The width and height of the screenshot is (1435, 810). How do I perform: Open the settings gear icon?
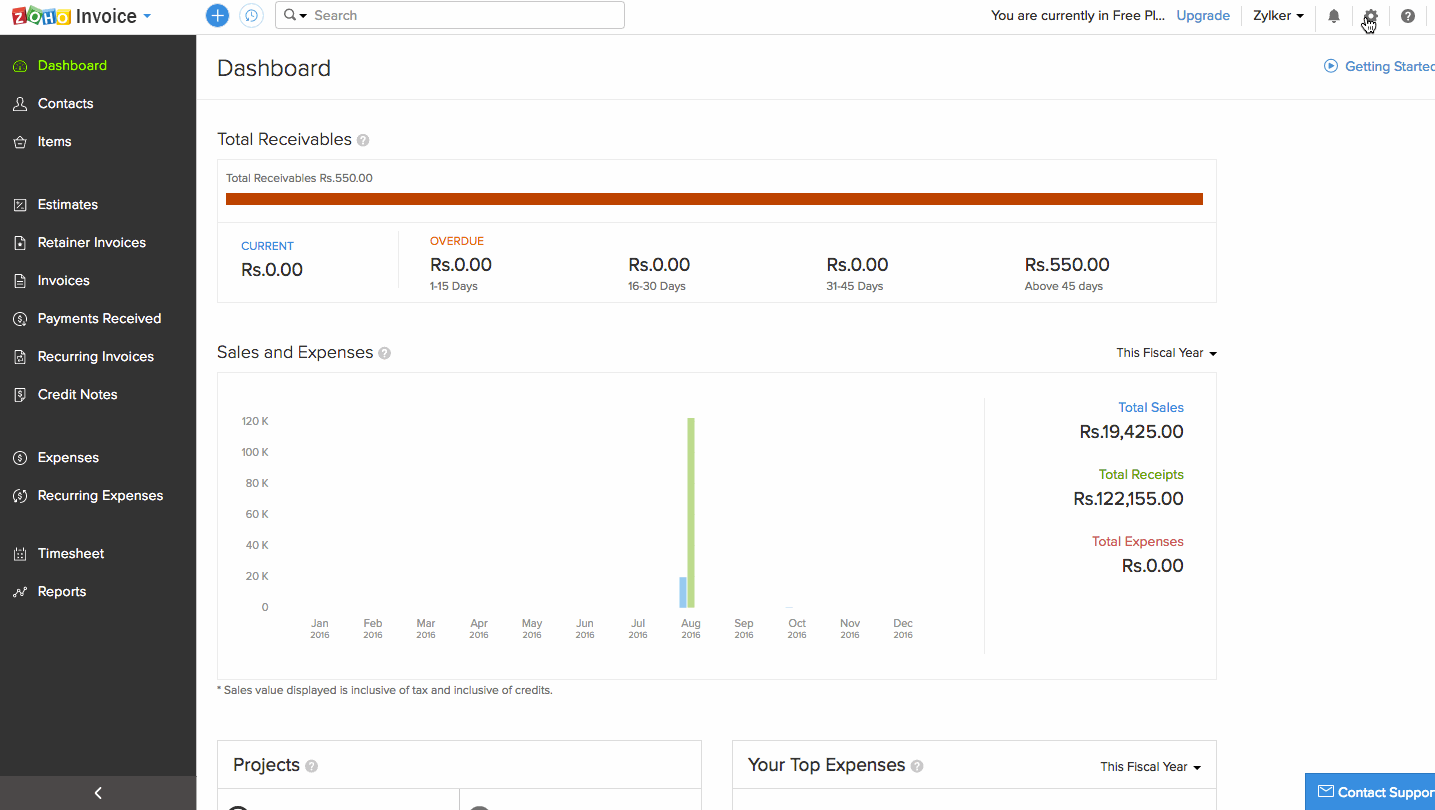coord(1370,16)
